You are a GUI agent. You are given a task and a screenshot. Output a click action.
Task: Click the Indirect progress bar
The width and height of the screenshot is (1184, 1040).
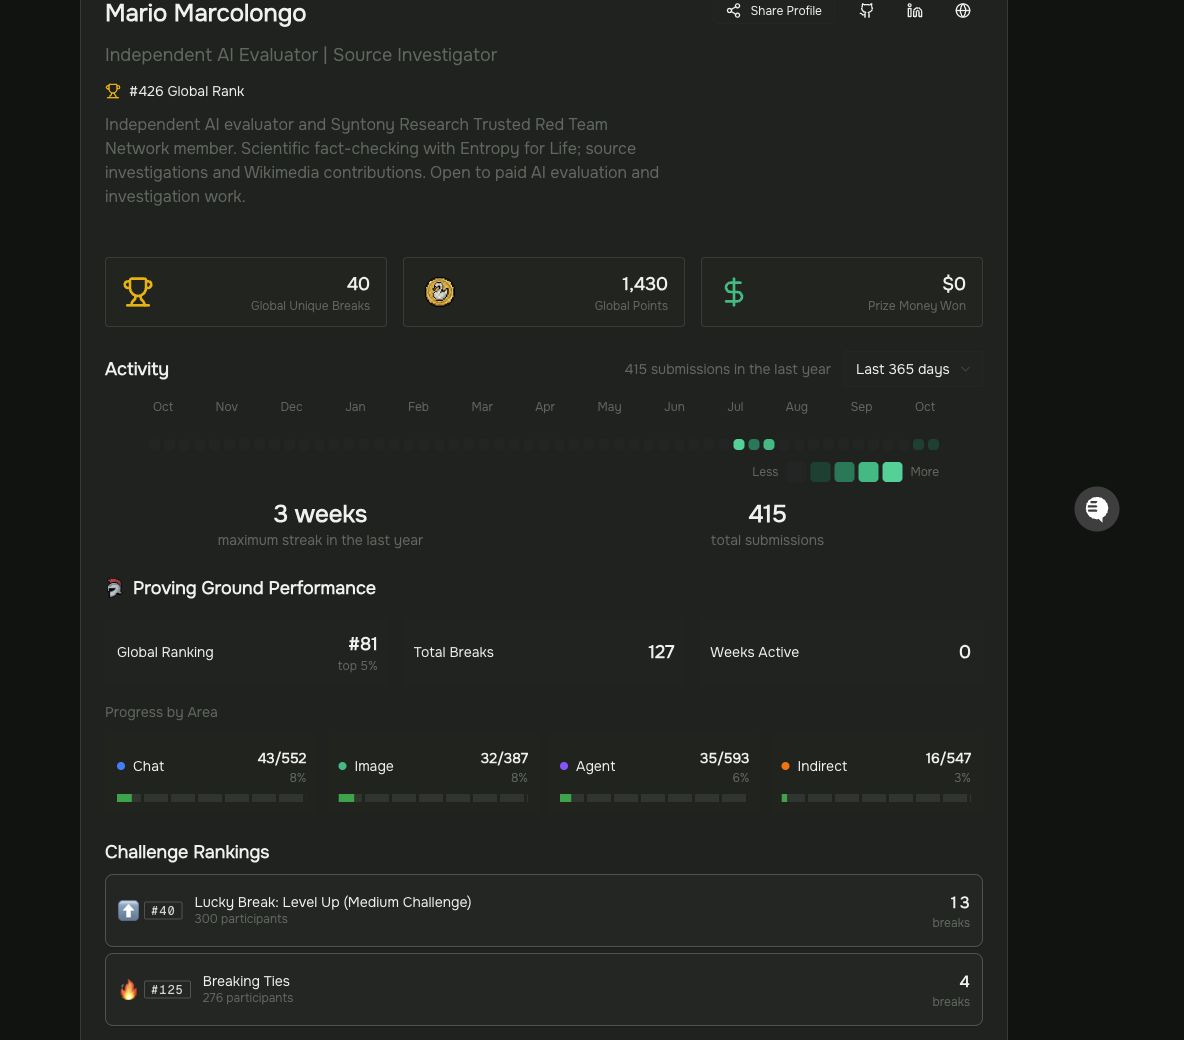point(875,798)
